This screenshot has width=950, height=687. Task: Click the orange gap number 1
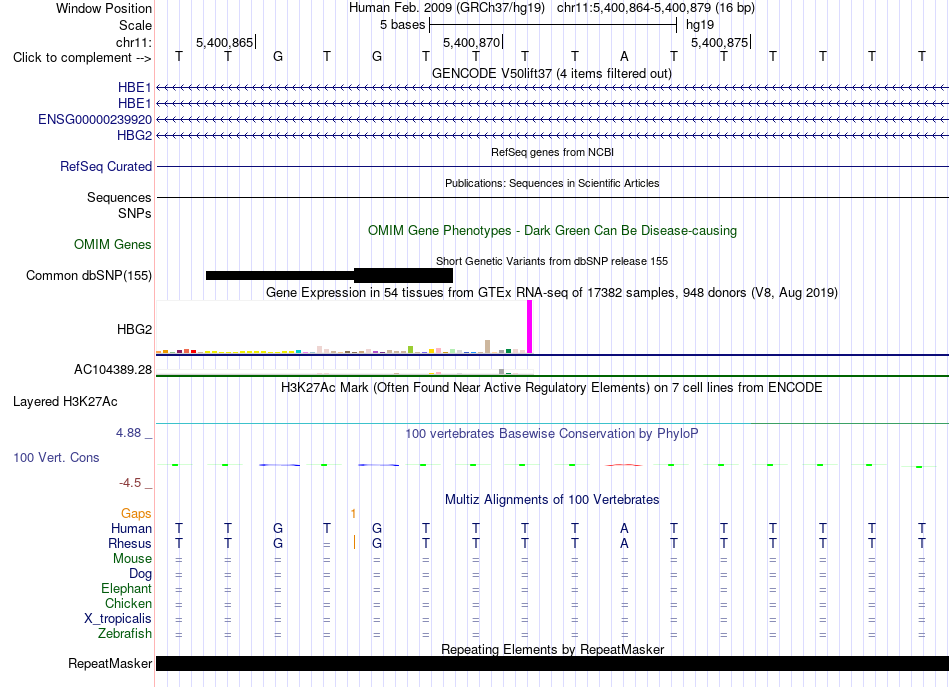pos(353,514)
